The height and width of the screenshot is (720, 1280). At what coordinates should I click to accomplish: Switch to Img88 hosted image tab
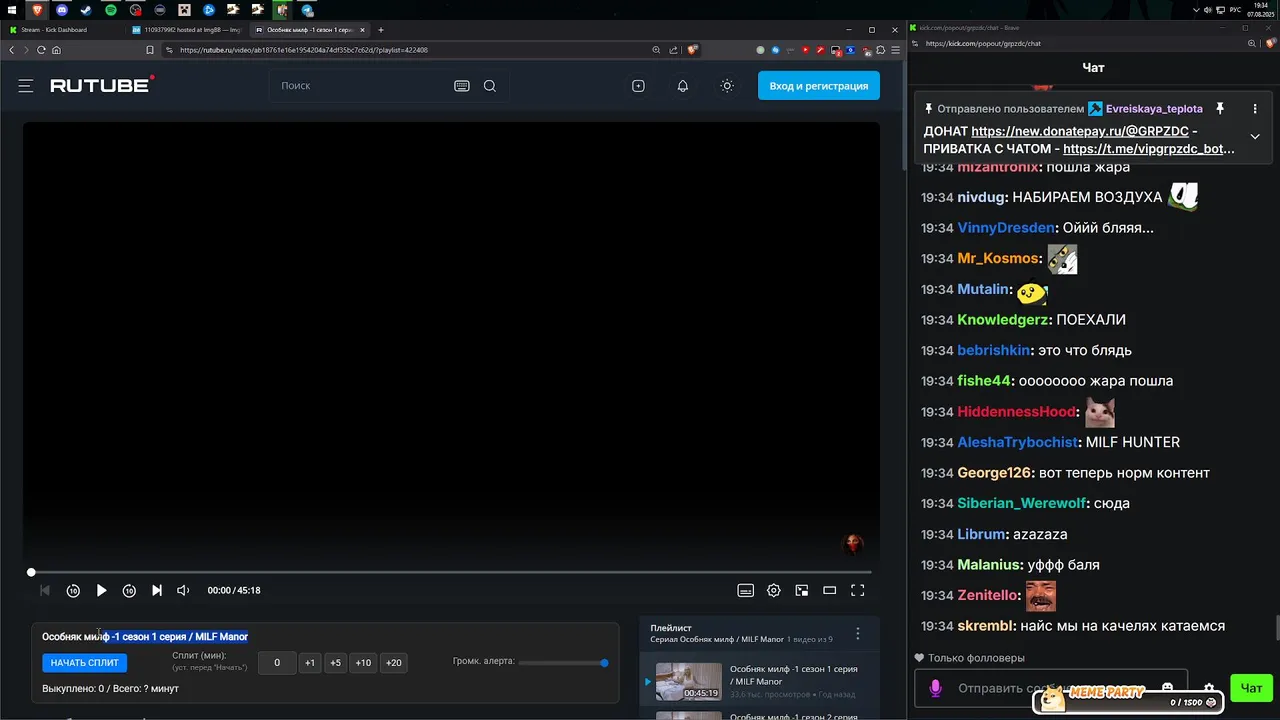[x=187, y=30]
